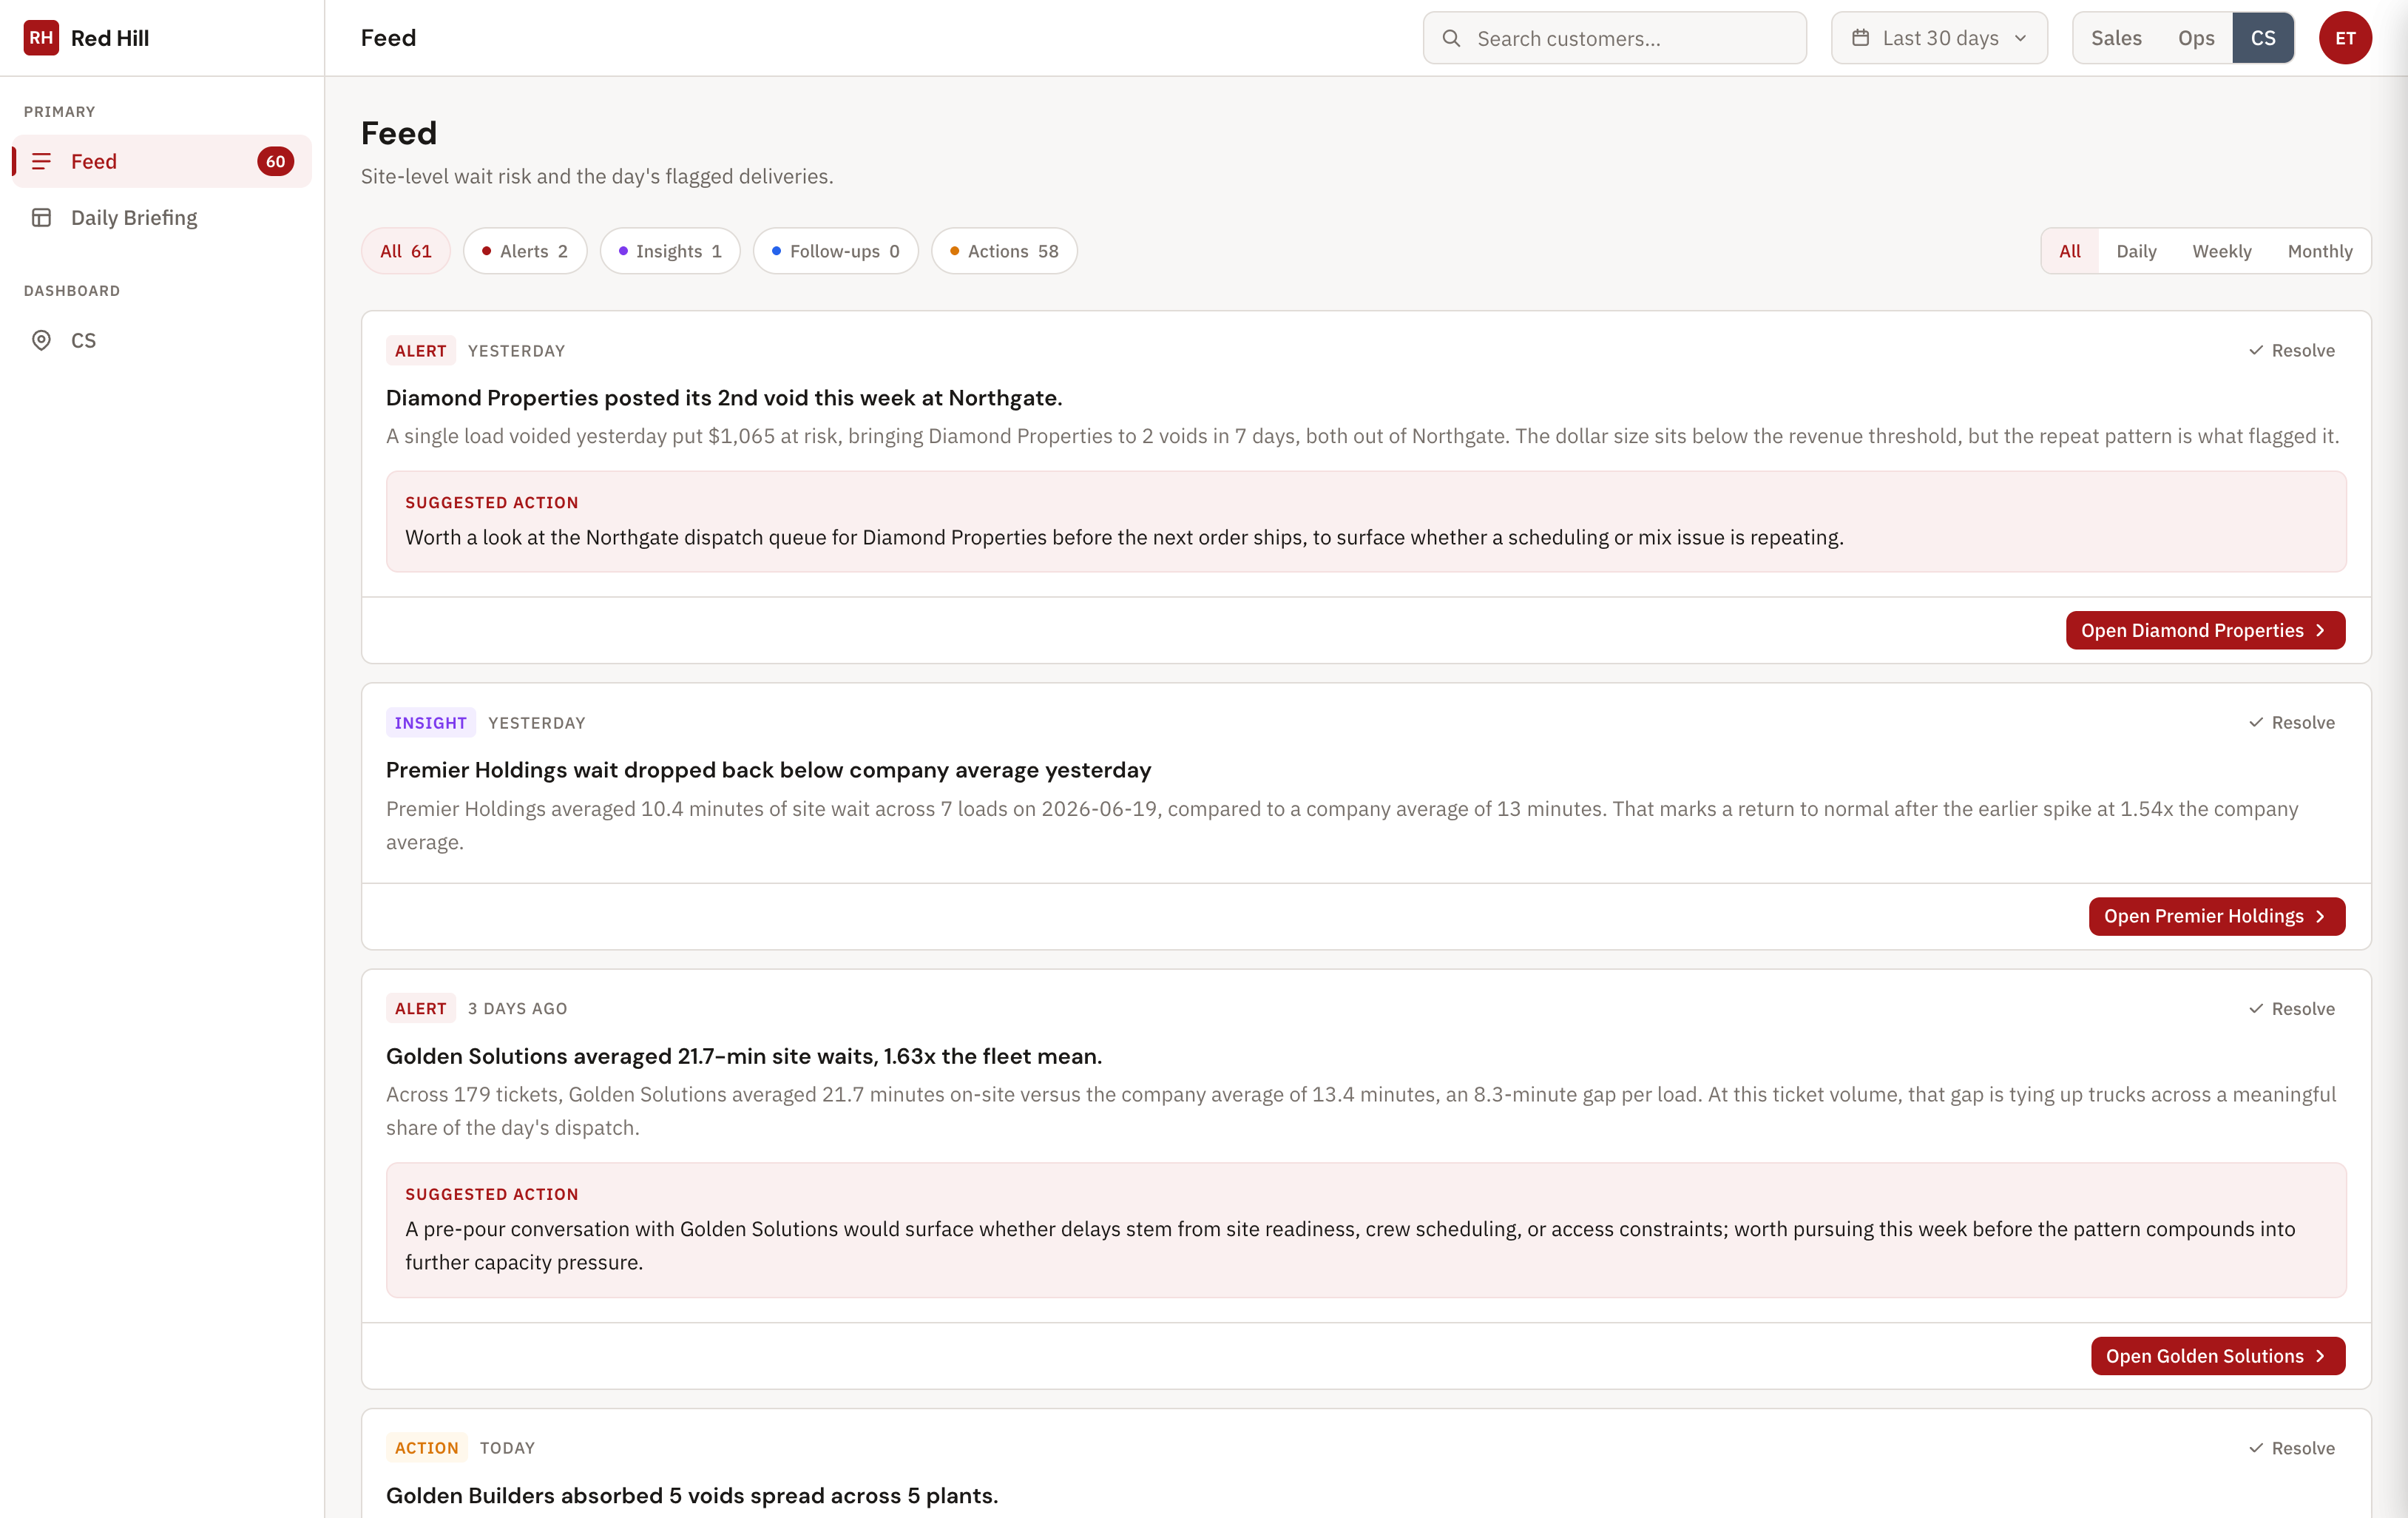2408x1518 pixels.
Task: Click the ALERT tag on Golden Solutions card
Action: click(420, 1008)
